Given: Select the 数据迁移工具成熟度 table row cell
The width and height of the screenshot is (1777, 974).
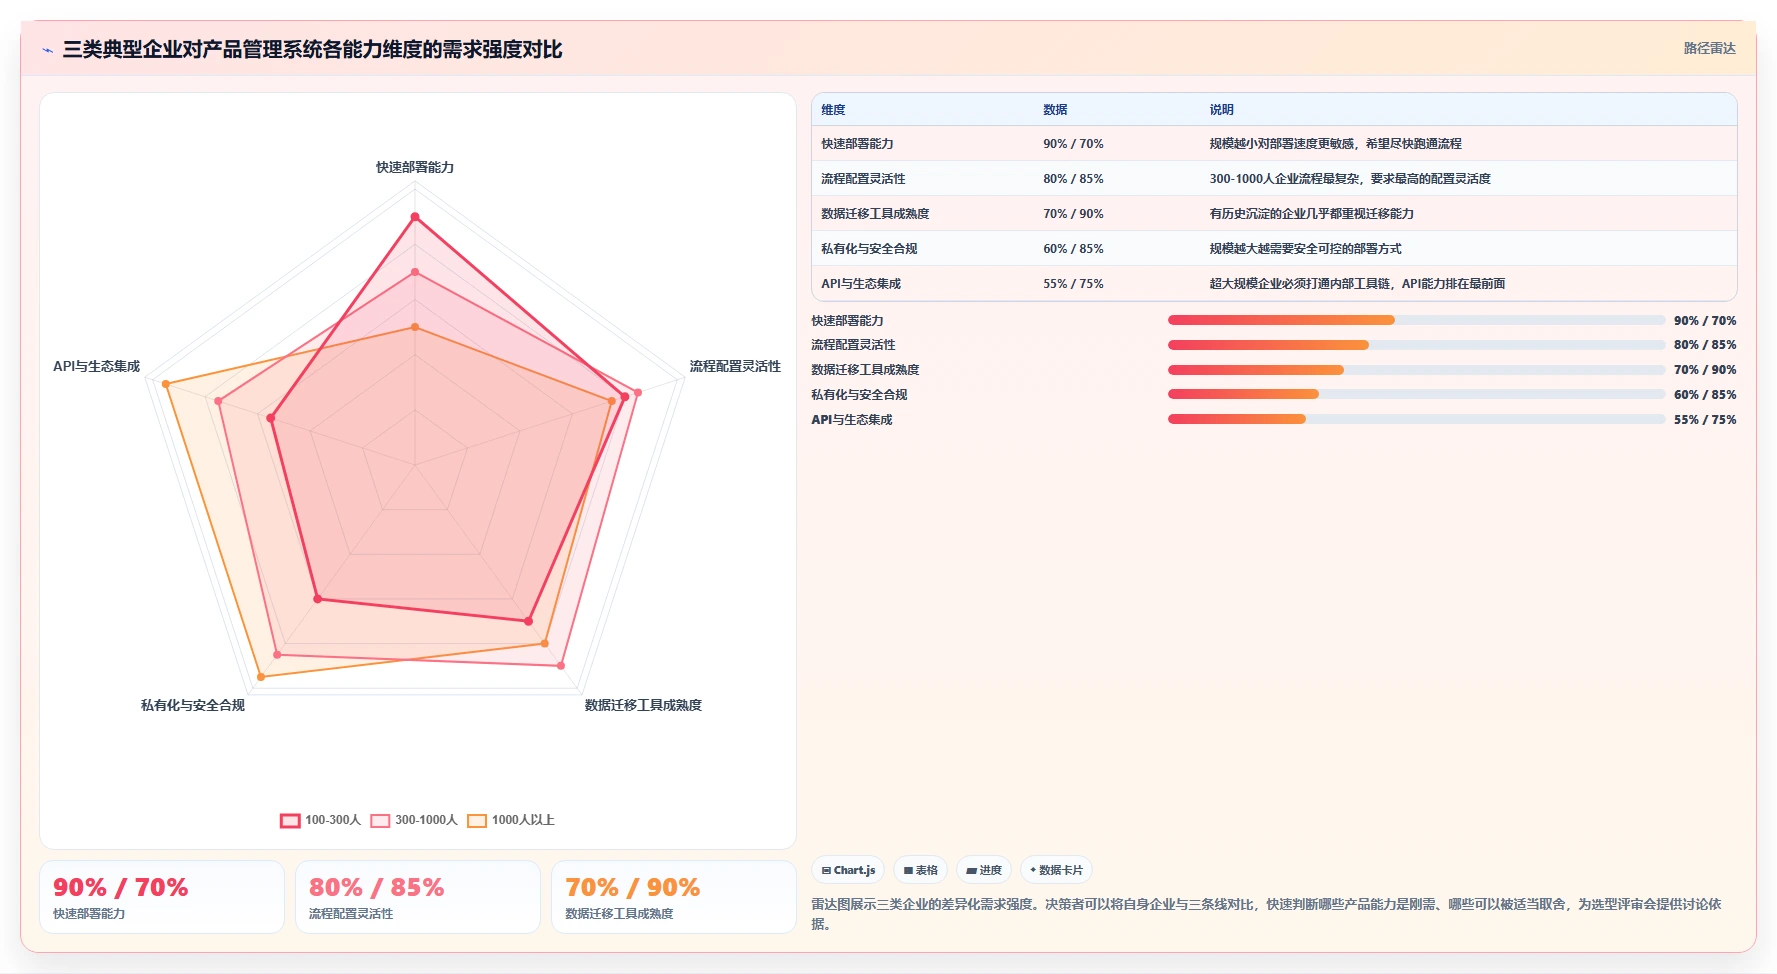Looking at the screenshot, I should click(x=875, y=214).
